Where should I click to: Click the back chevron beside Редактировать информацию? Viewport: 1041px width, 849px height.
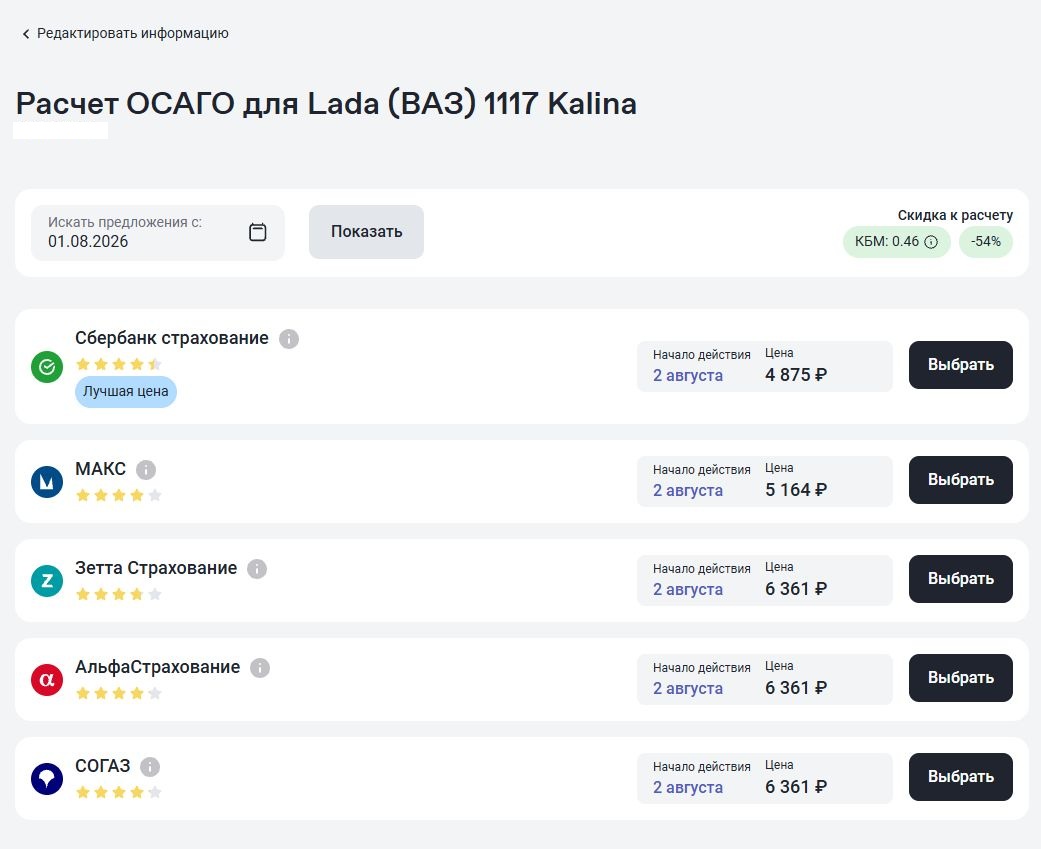pos(26,34)
